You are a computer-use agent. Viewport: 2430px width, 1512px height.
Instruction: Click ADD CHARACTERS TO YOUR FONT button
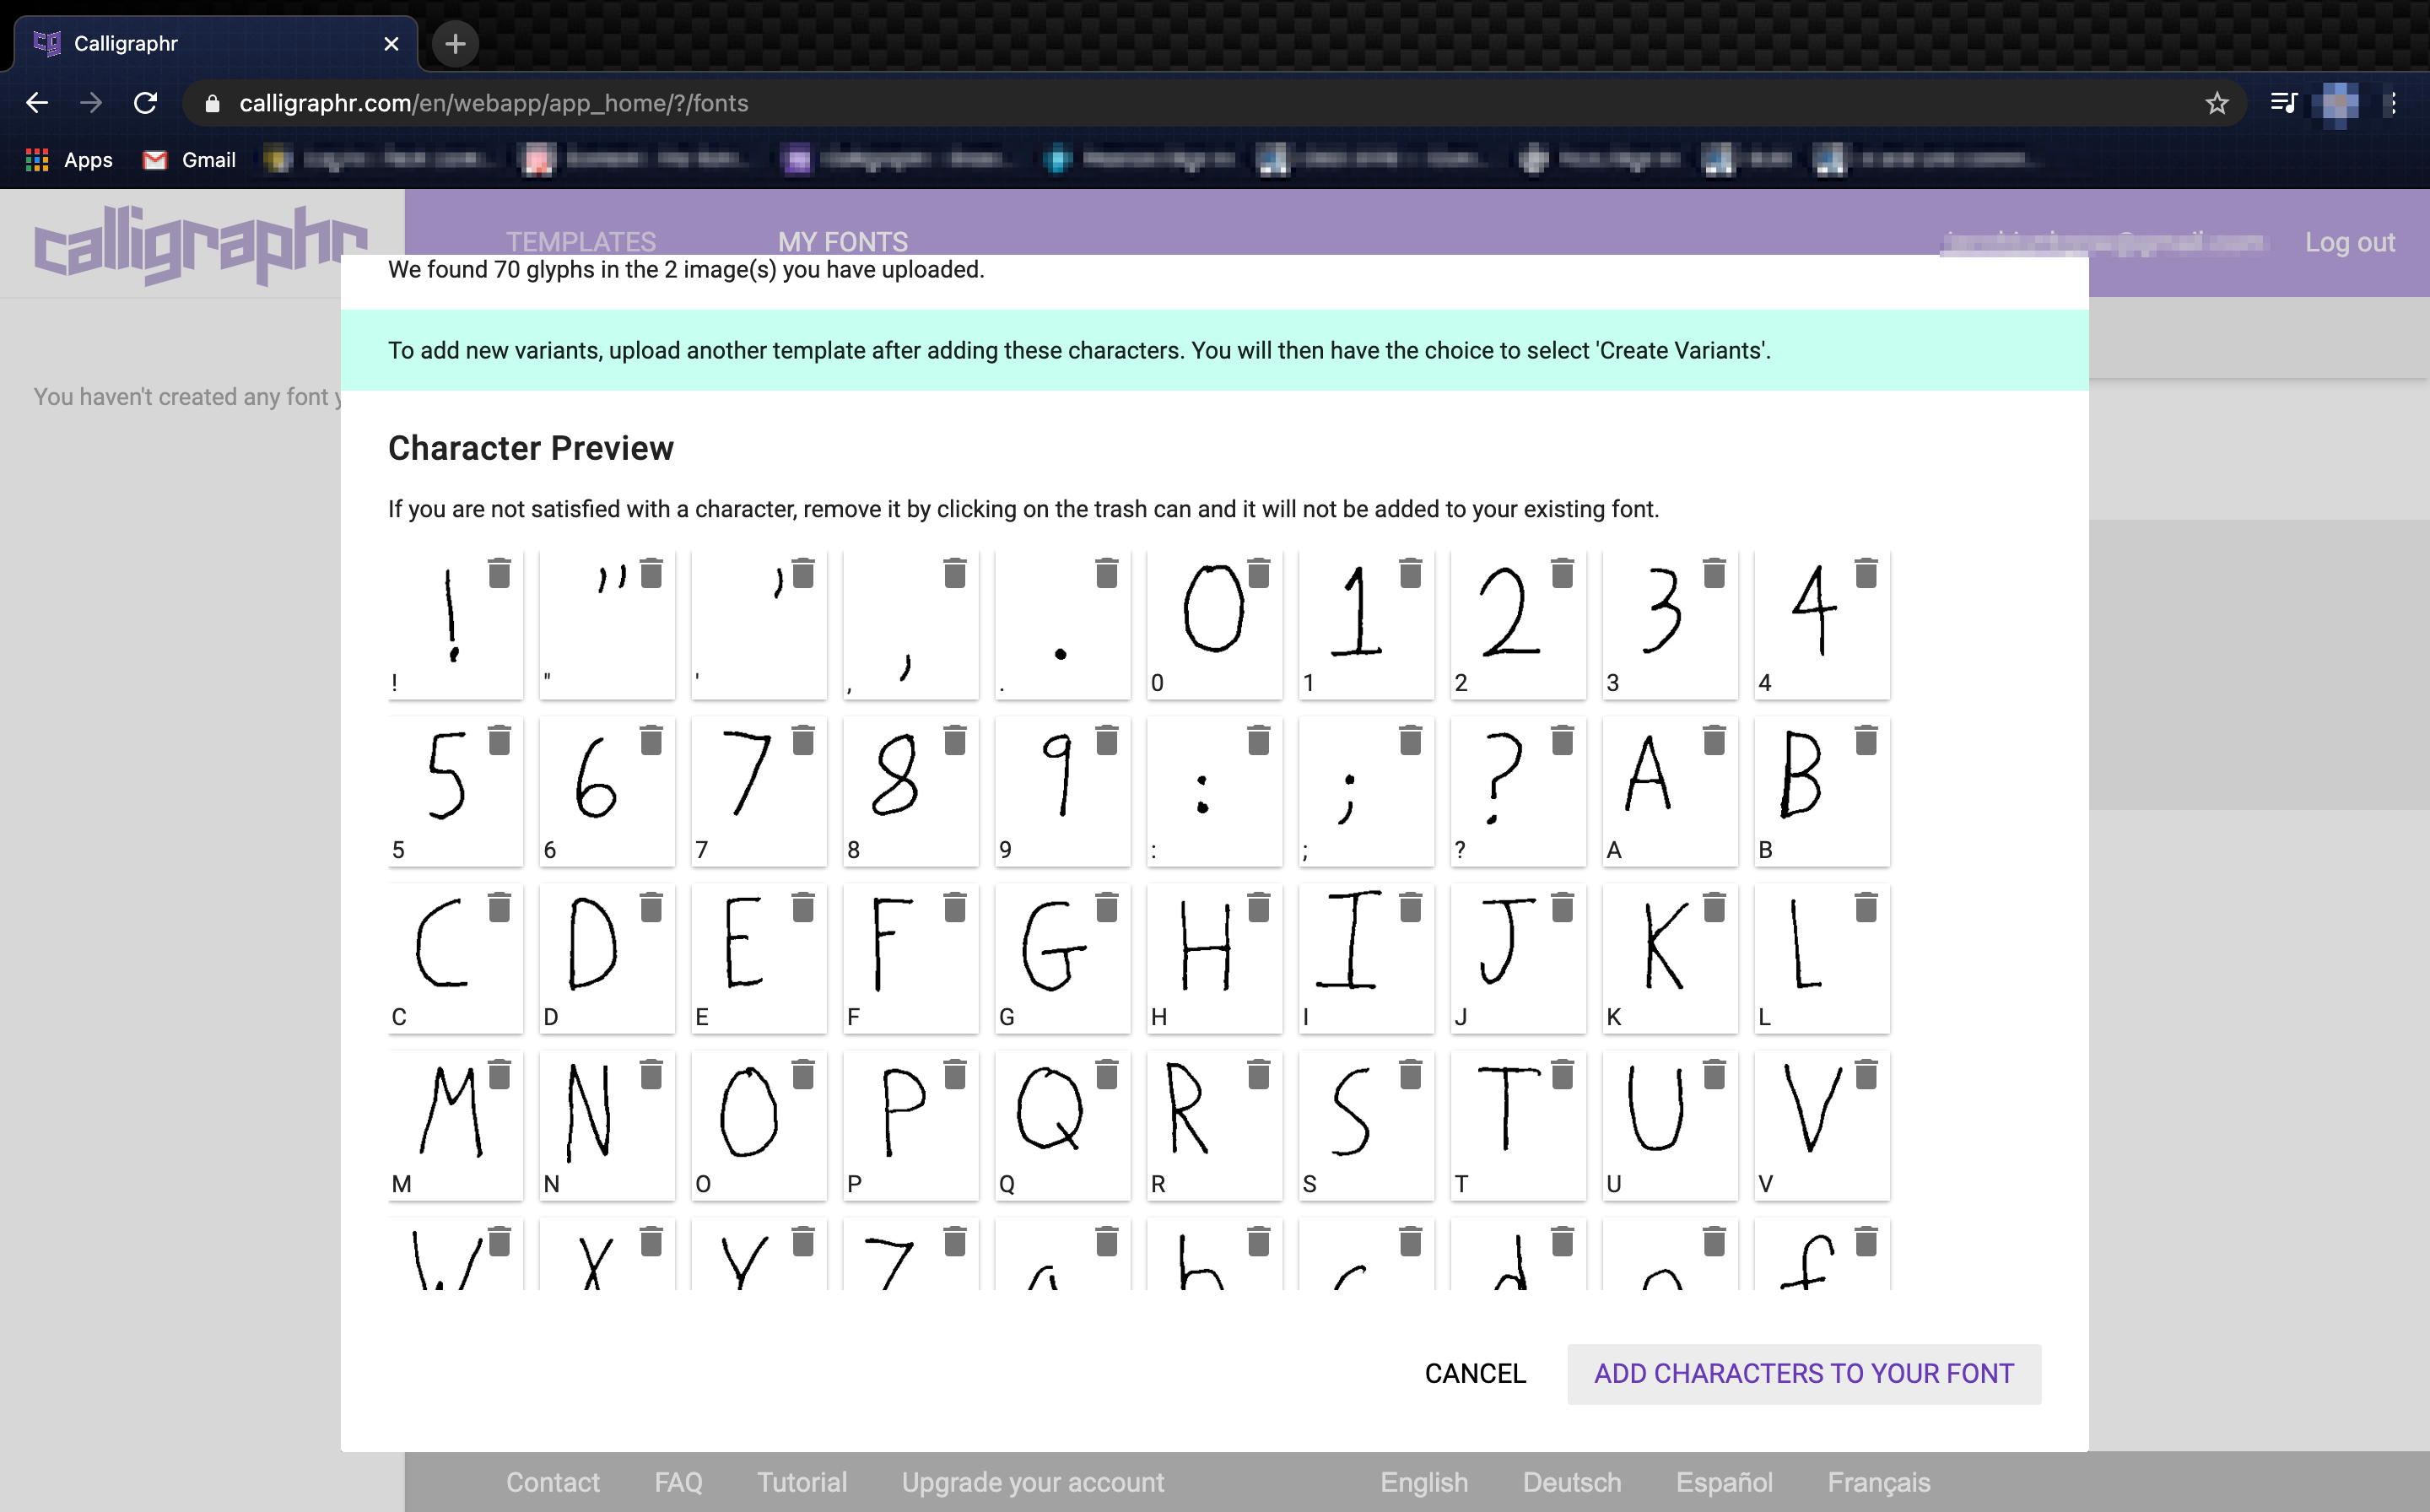click(x=1801, y=1373)
